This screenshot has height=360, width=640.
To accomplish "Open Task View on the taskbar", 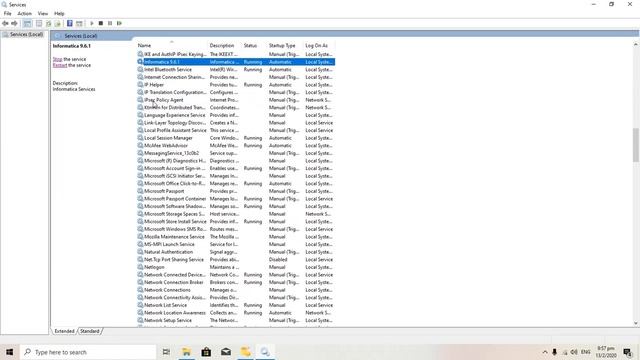I will (166, 352).
